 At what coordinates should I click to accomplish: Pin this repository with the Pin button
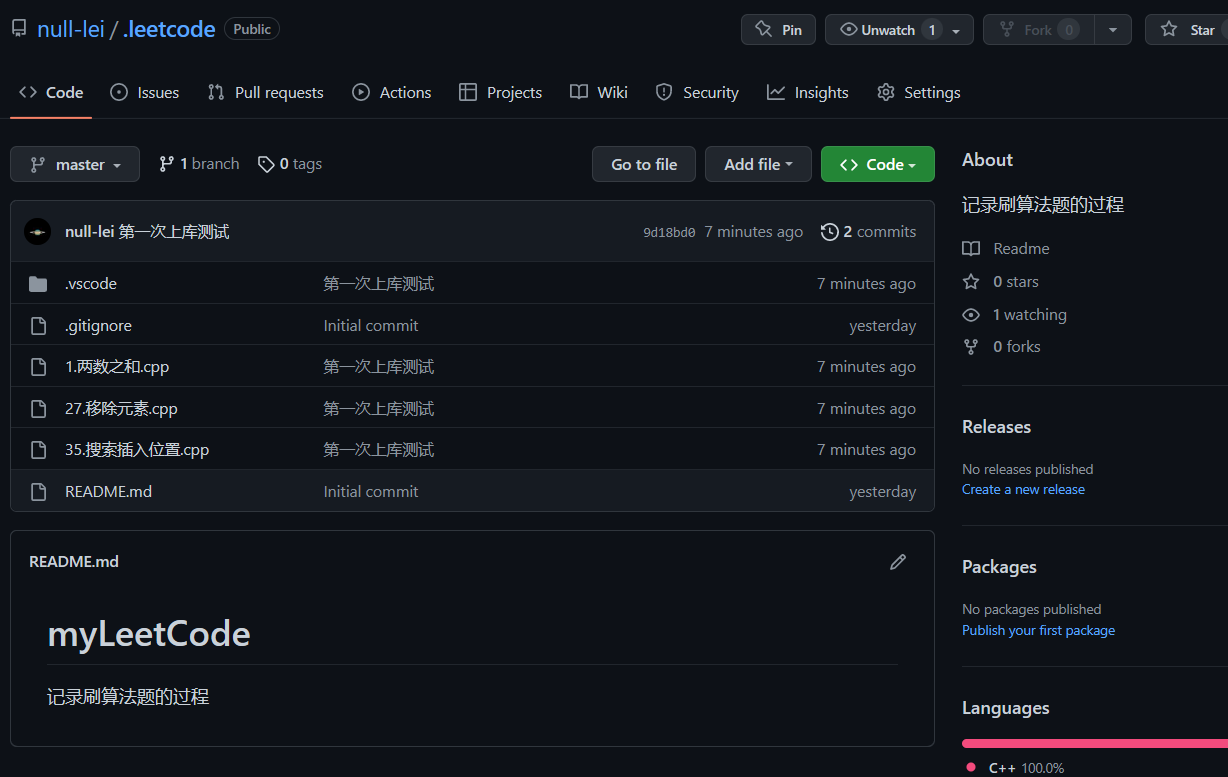pos(778,30)
